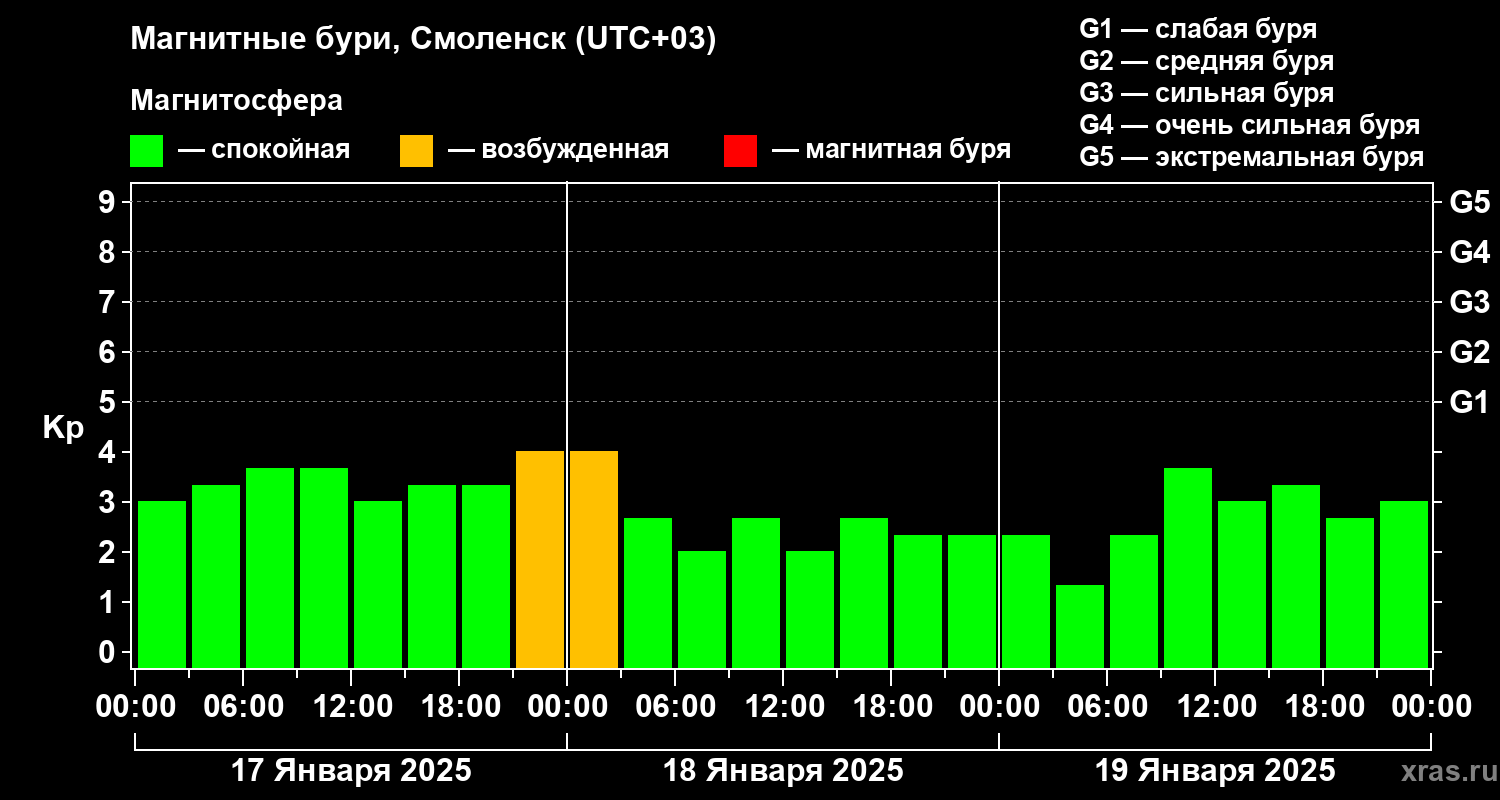Click the shortest green bar on 19 January

coord(1080,626)
